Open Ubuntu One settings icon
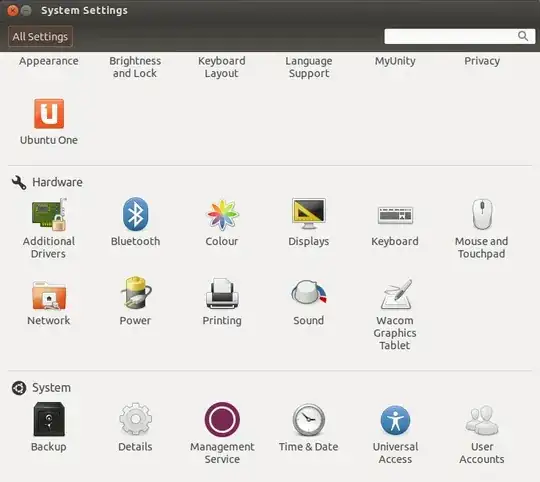Image resolution: width=540 pixels, height=482 pixels. click(x=49, y=114)
